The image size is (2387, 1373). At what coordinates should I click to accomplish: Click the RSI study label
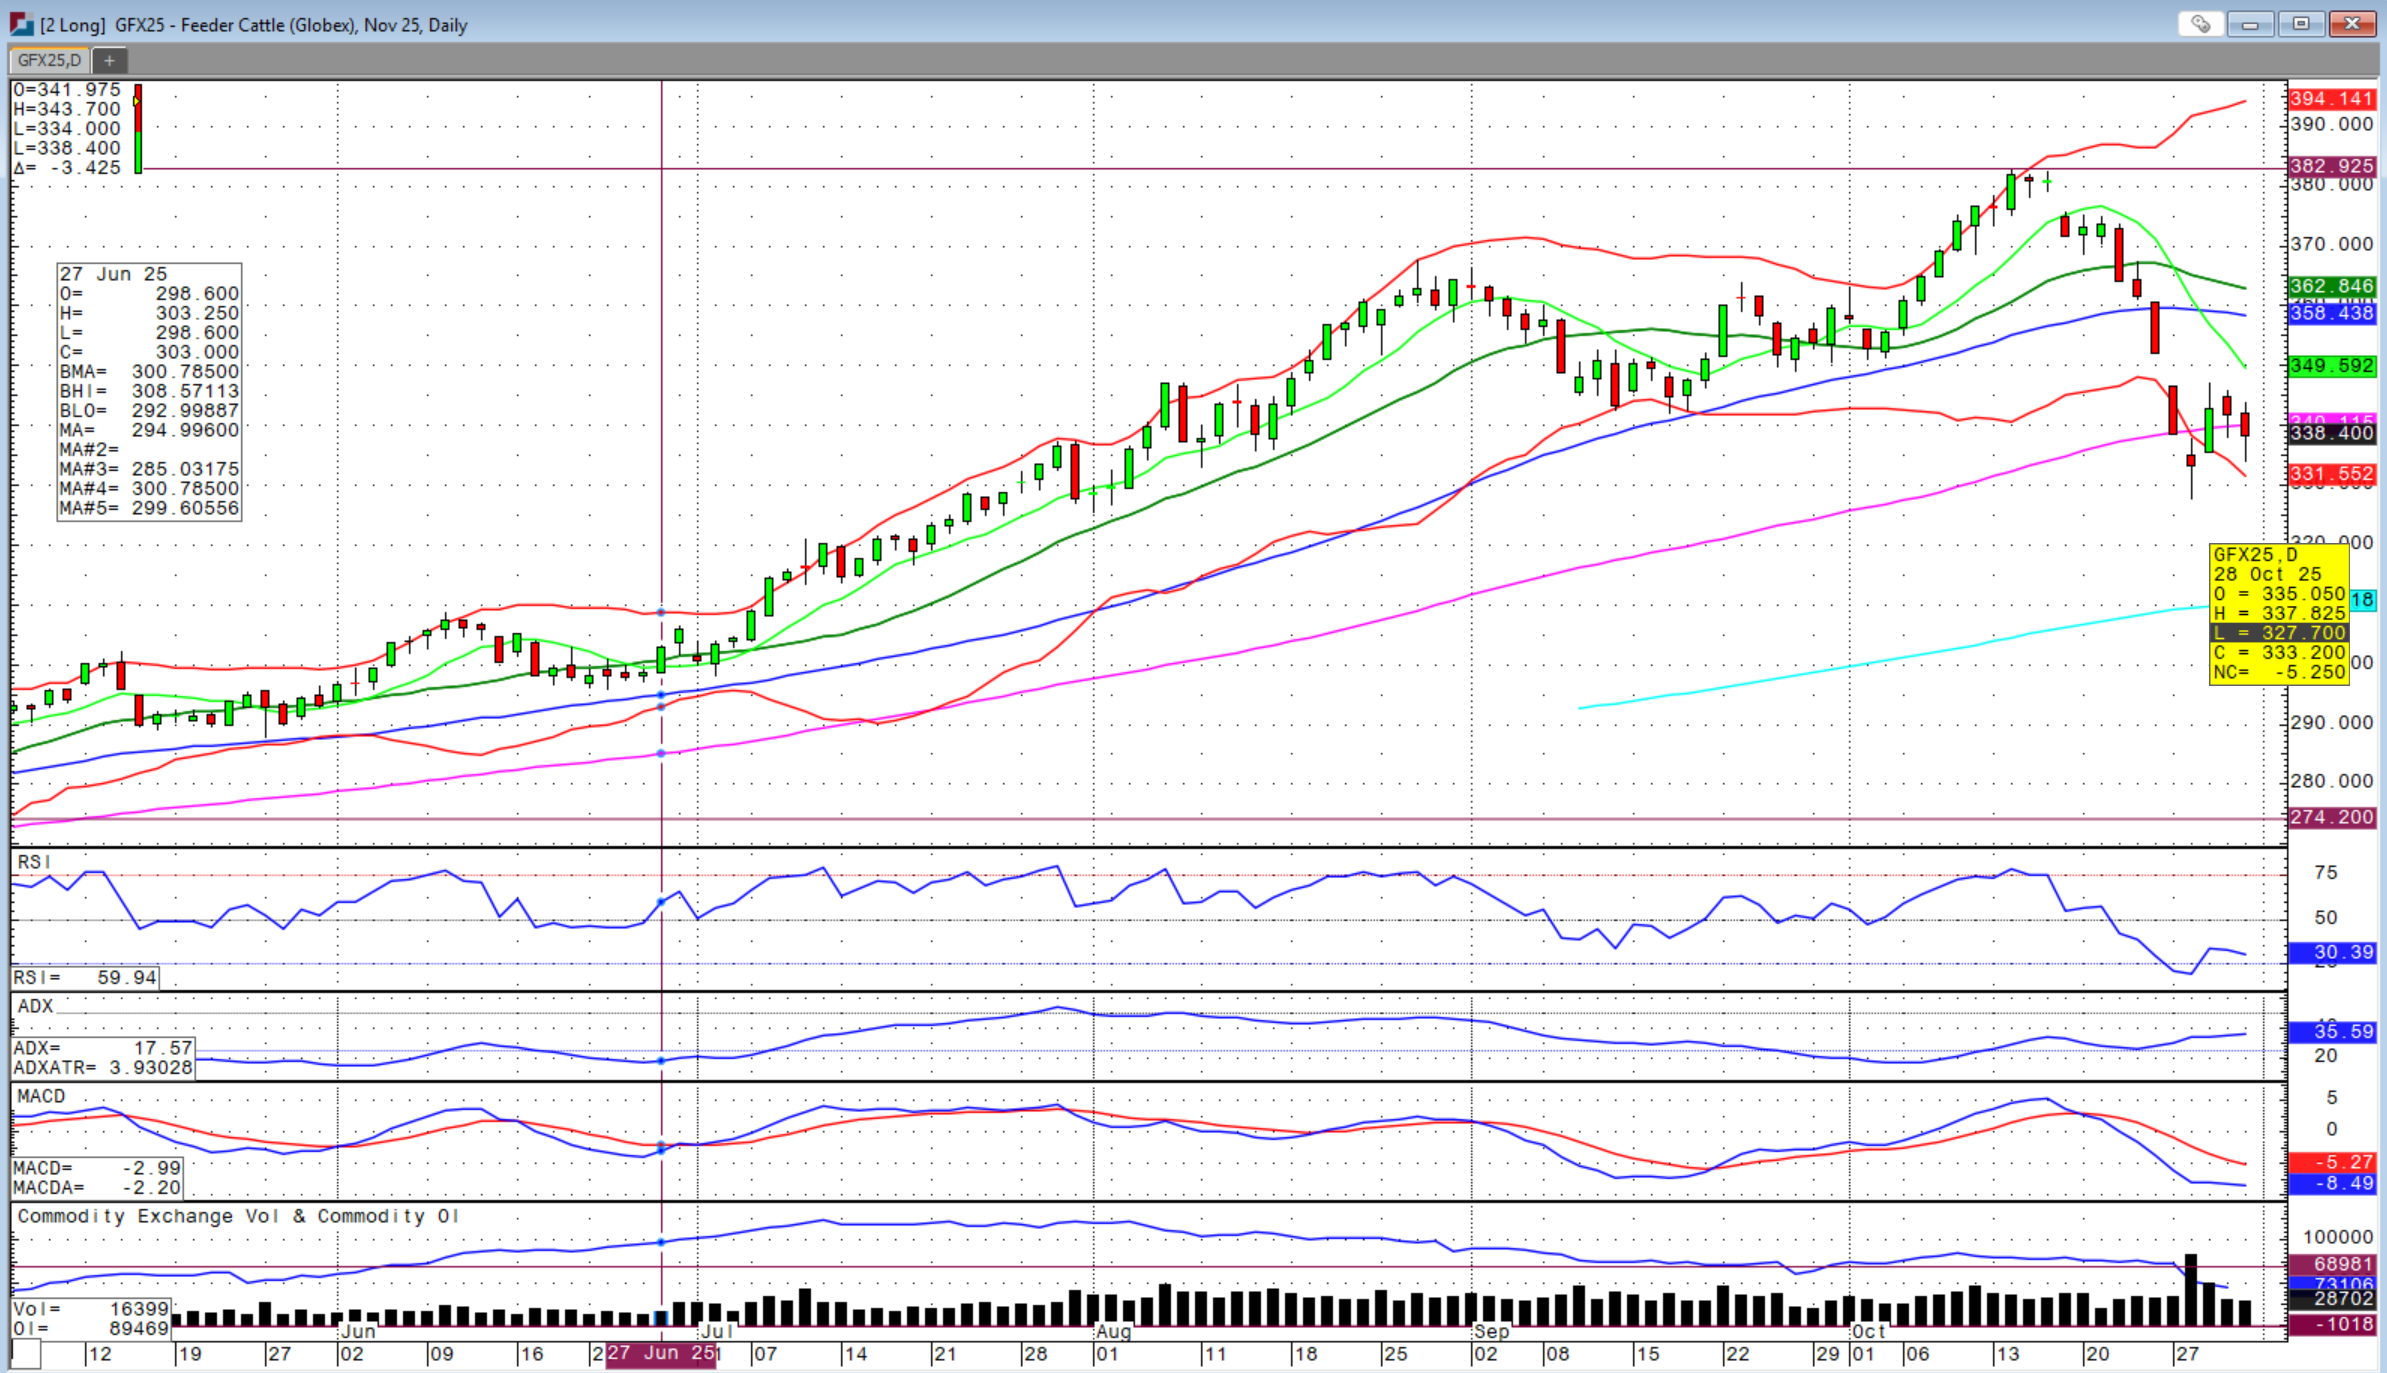[x=34, y=862]
